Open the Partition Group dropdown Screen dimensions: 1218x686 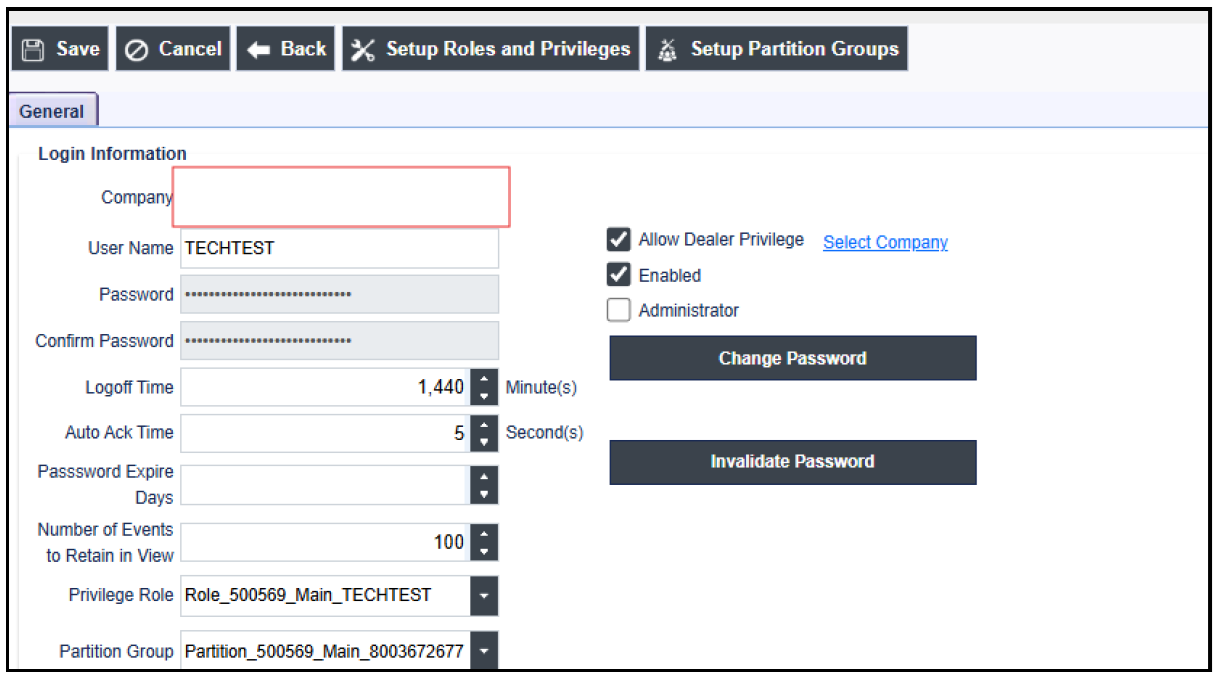click(484, 652)
